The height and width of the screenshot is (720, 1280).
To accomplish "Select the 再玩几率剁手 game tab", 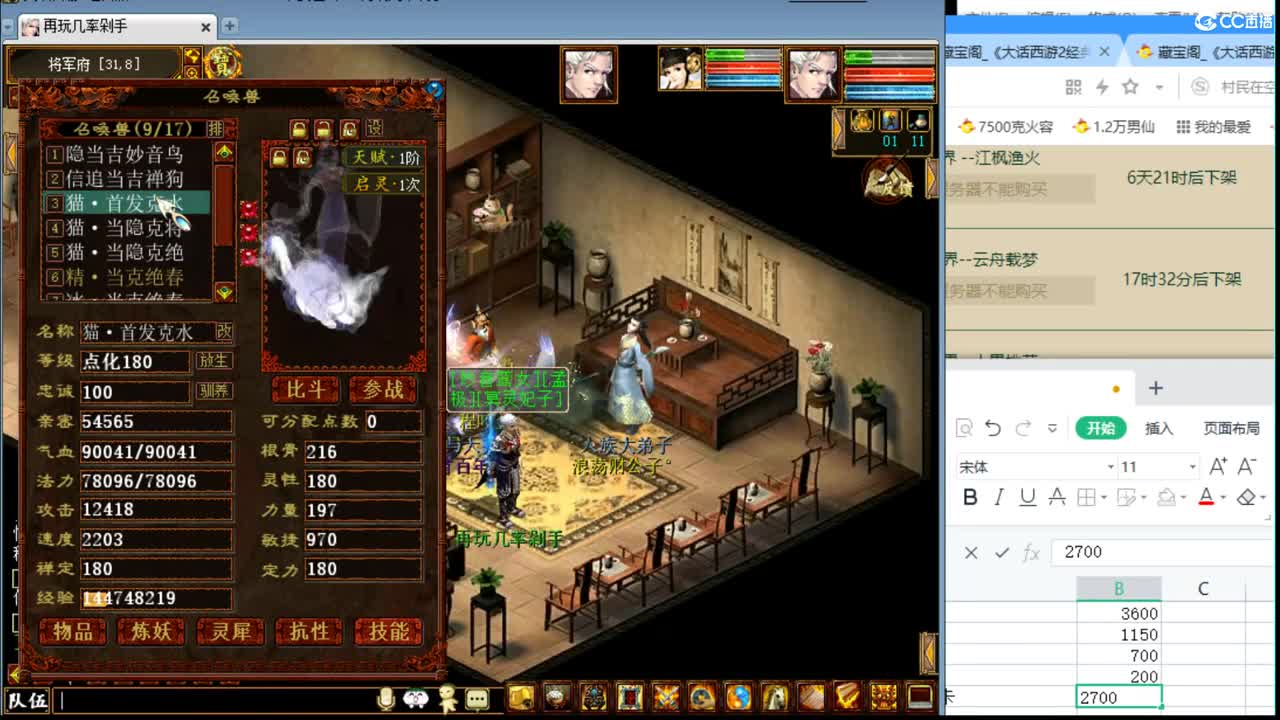I will click(117, 26).
